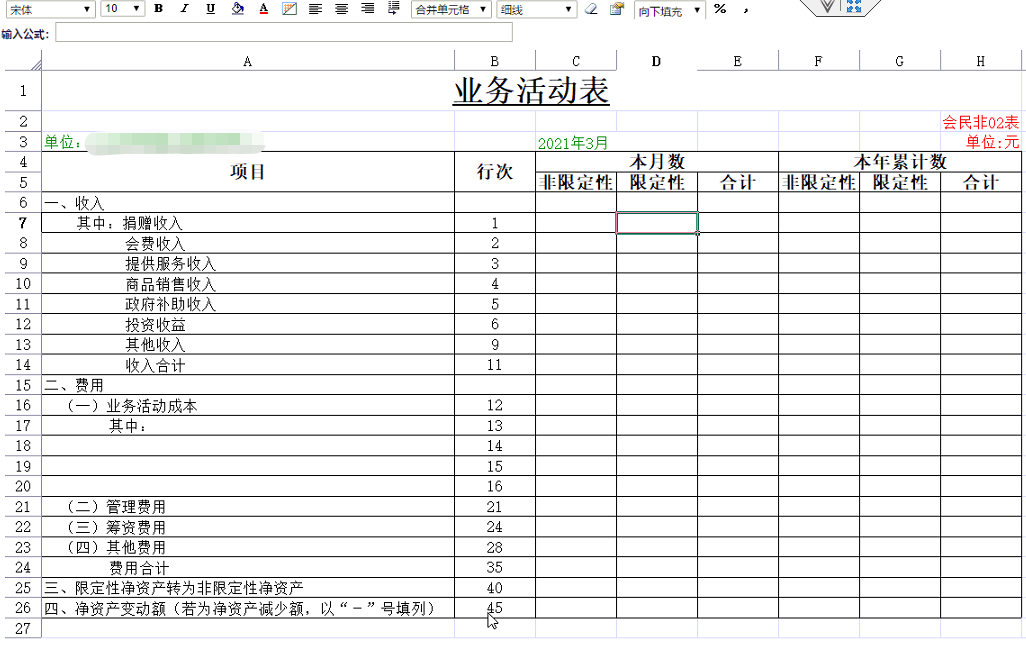Screen dimensions: 1026x645
Task: Open the fill color bucket tool
Action: click(238, 9)
